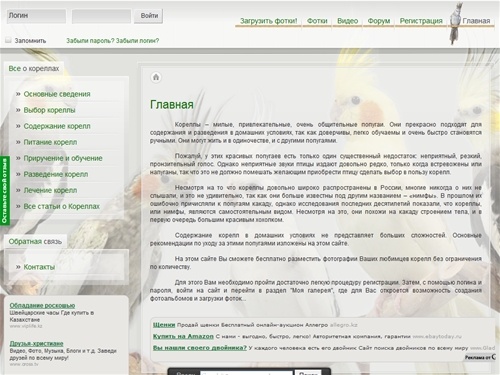Screen dimensions: 500x375
Task: Open Основные сведения sidebar link
Action: [57, 94]
